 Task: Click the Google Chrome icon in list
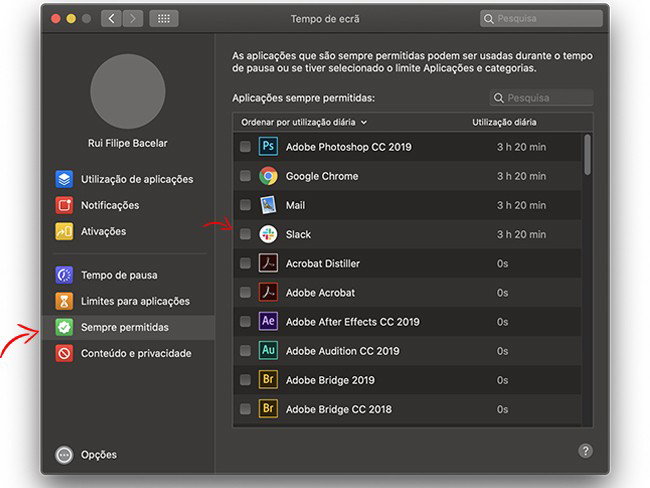tap(268, 176)
